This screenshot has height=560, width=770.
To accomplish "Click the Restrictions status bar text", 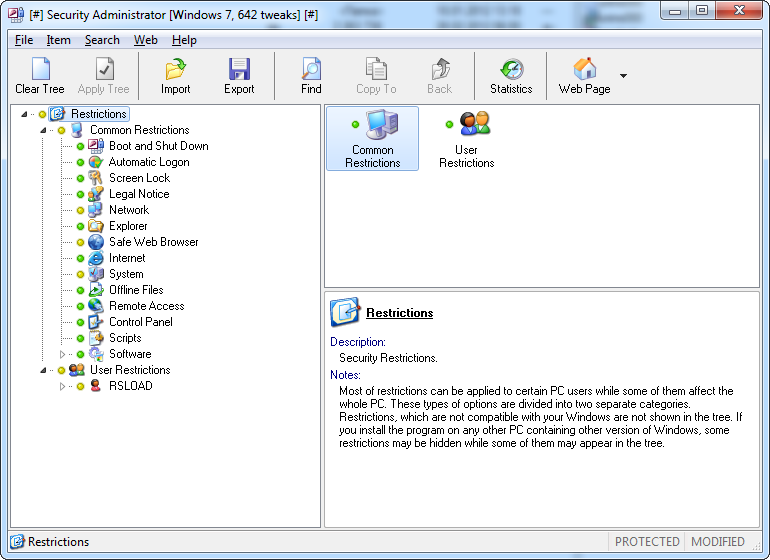I will pos(58,541).
